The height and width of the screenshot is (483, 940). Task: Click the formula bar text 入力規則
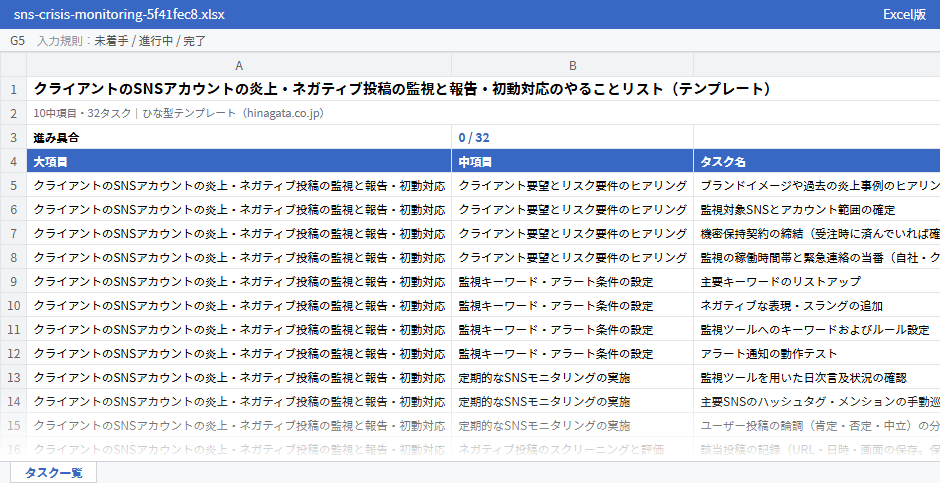pos(60,41)
